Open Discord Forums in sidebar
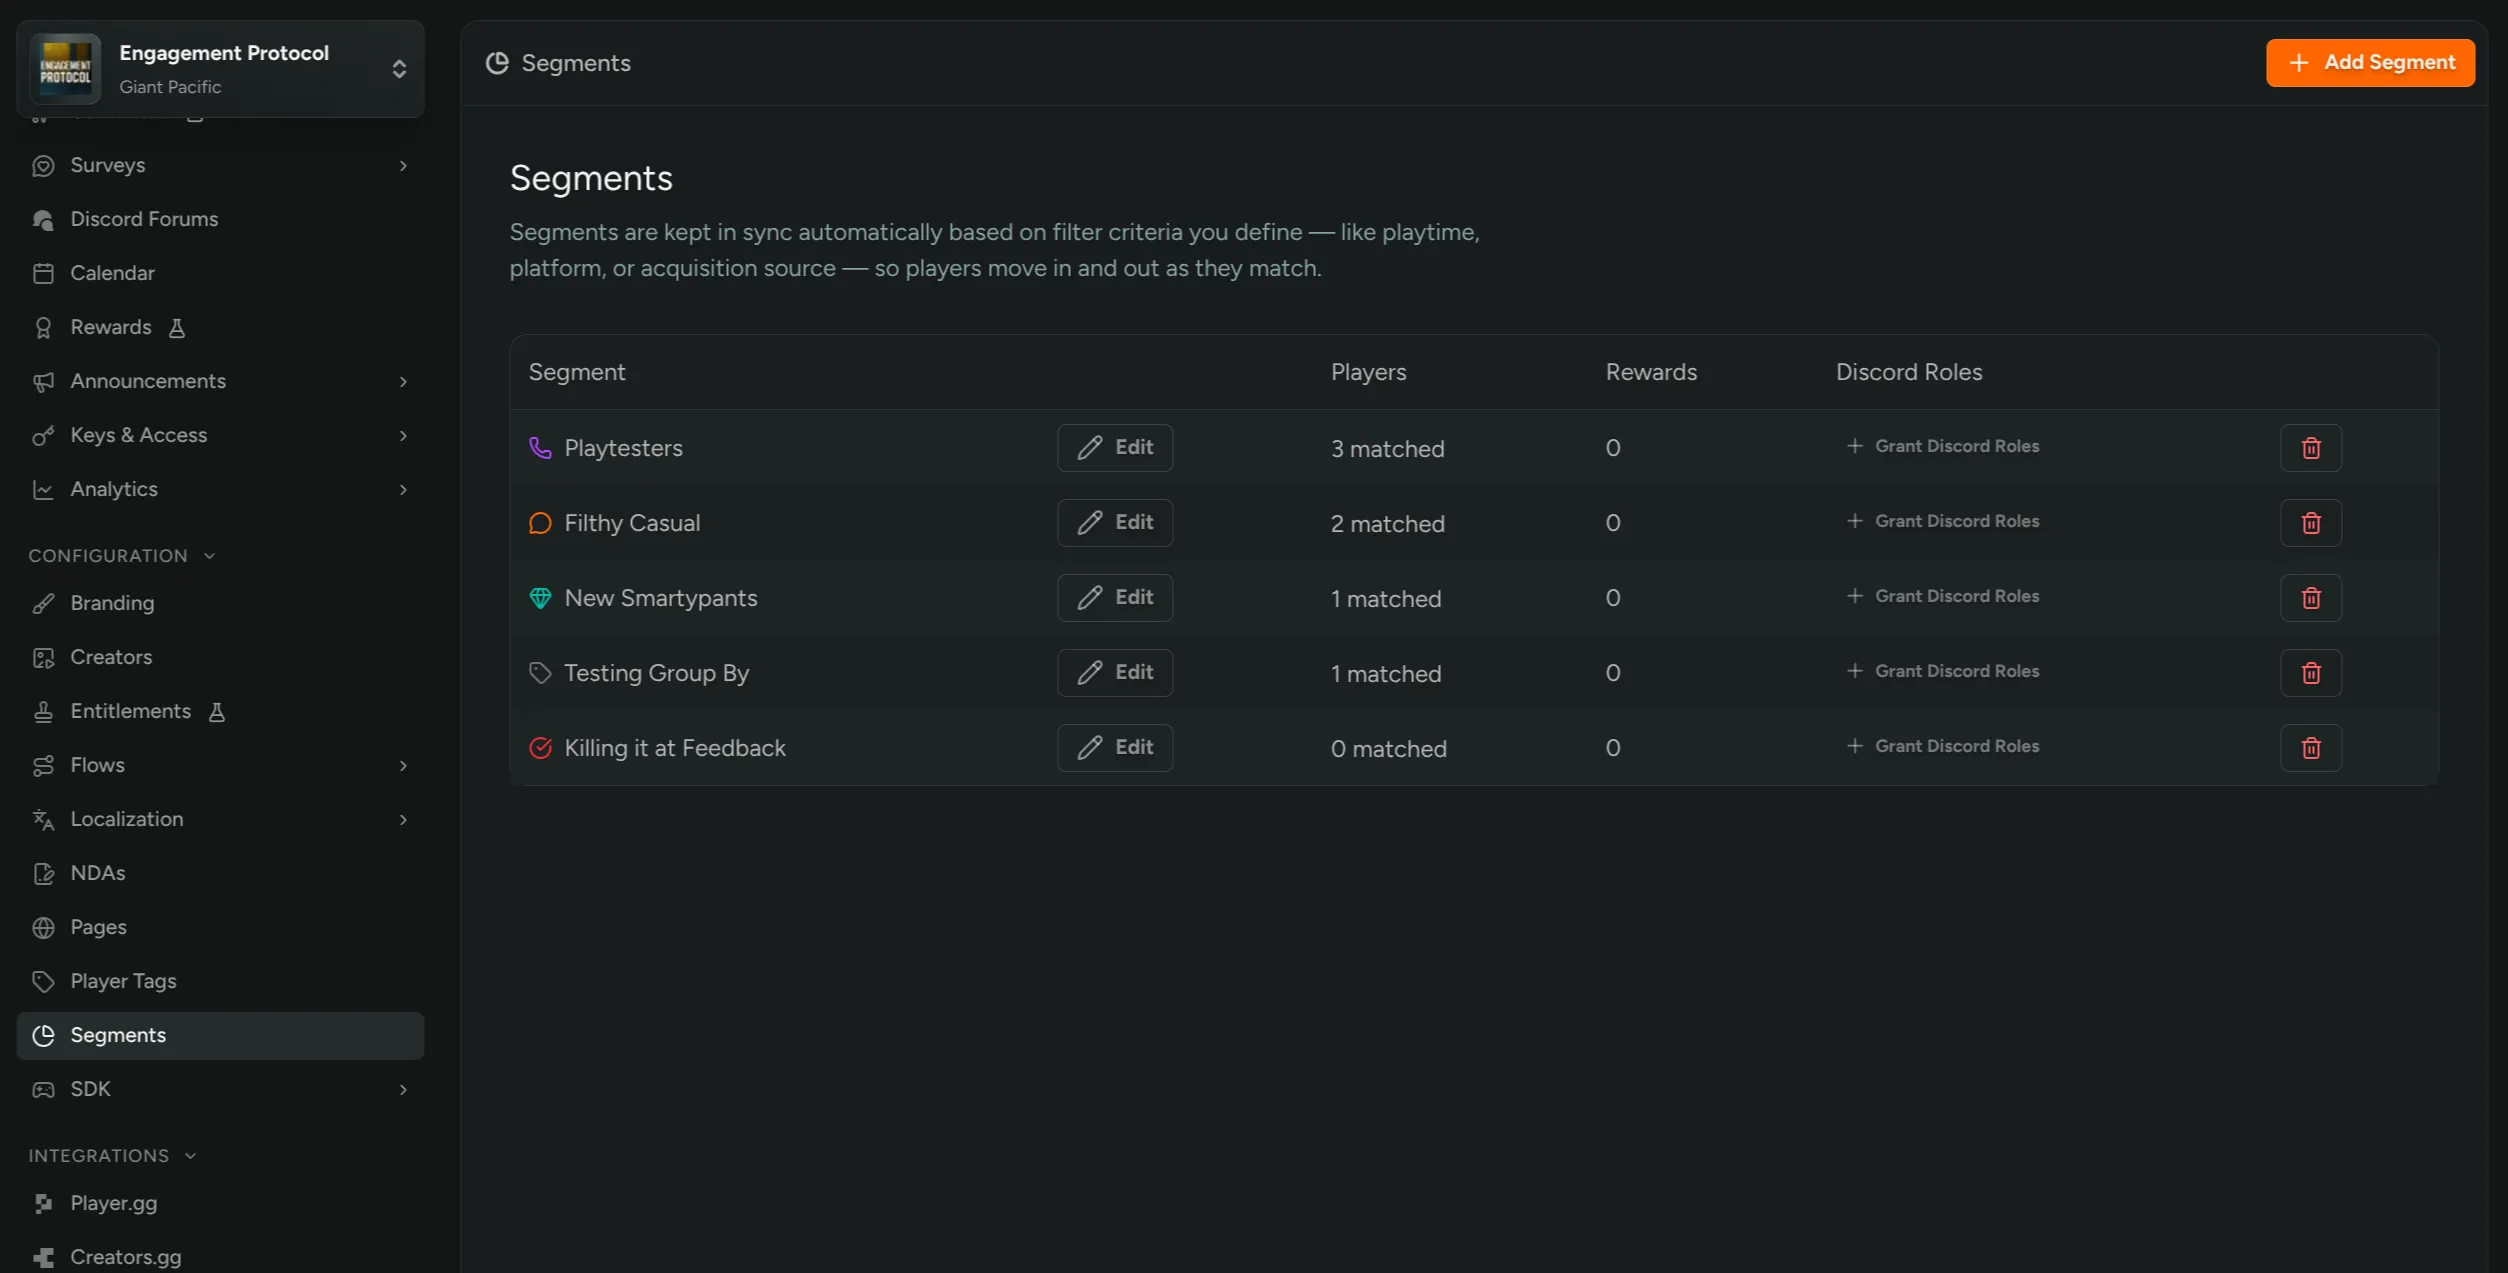The image size is (2508, 1273). [x=220, y=220]
